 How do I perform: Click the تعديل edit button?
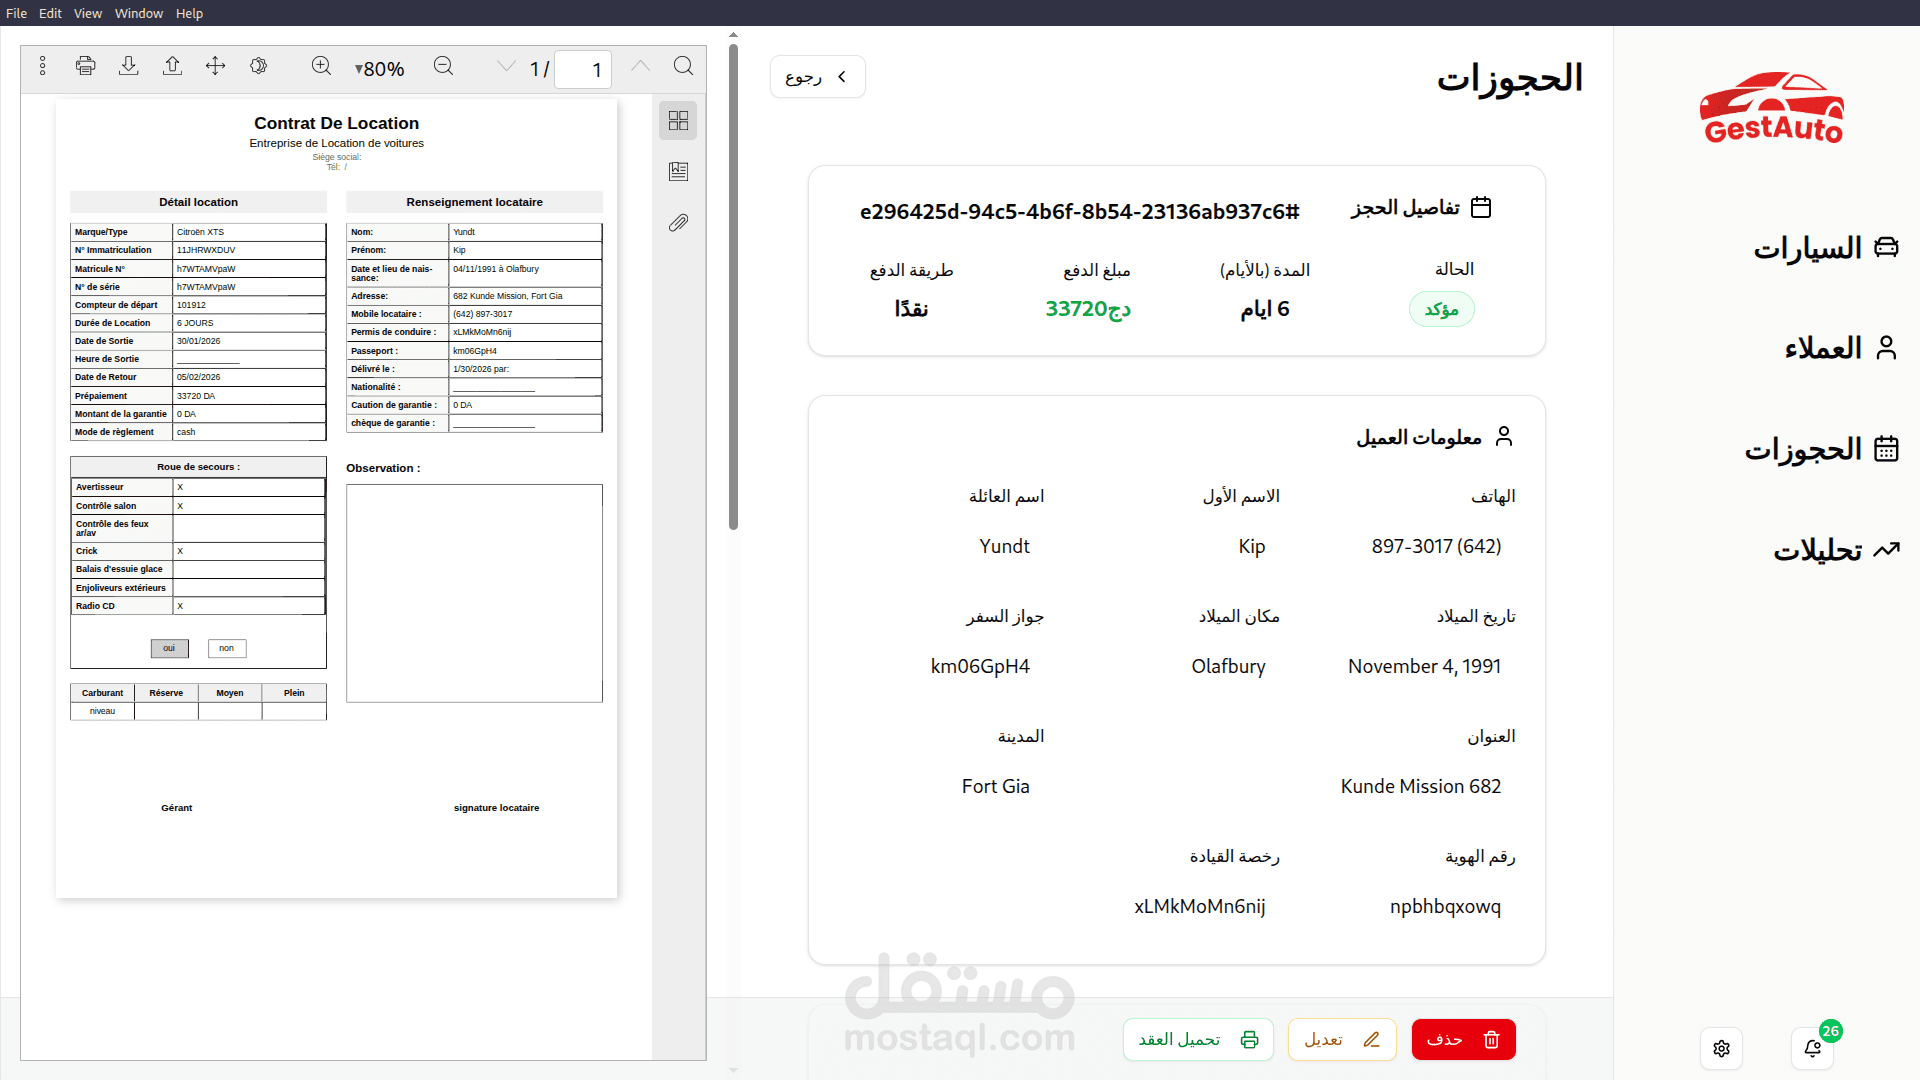point(1341,1040)
